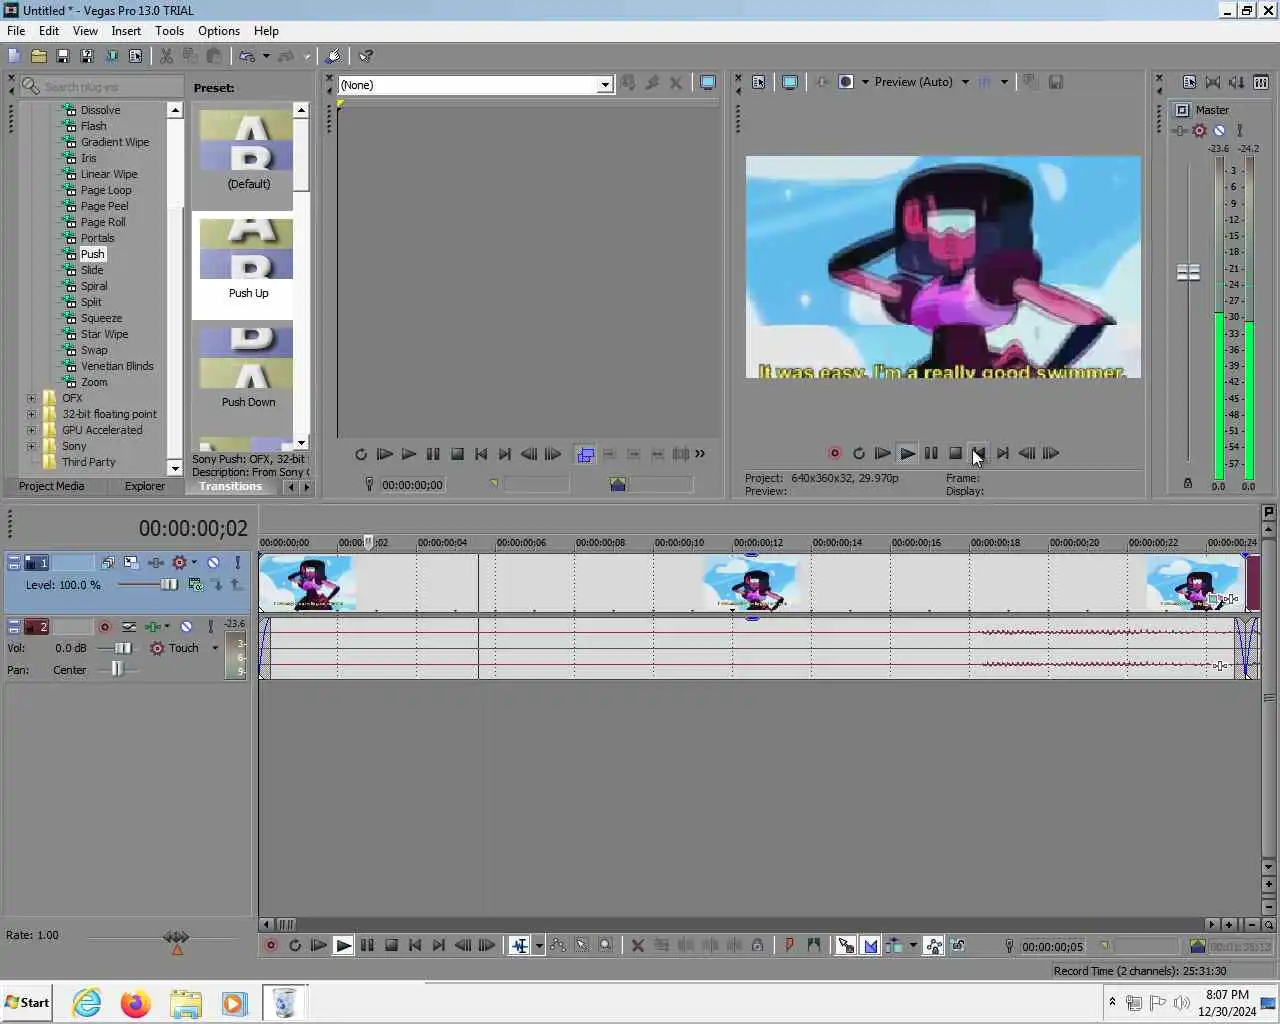
Task: Select the Zoom Edit tool below timeline
Action: (x=606, y=945)
